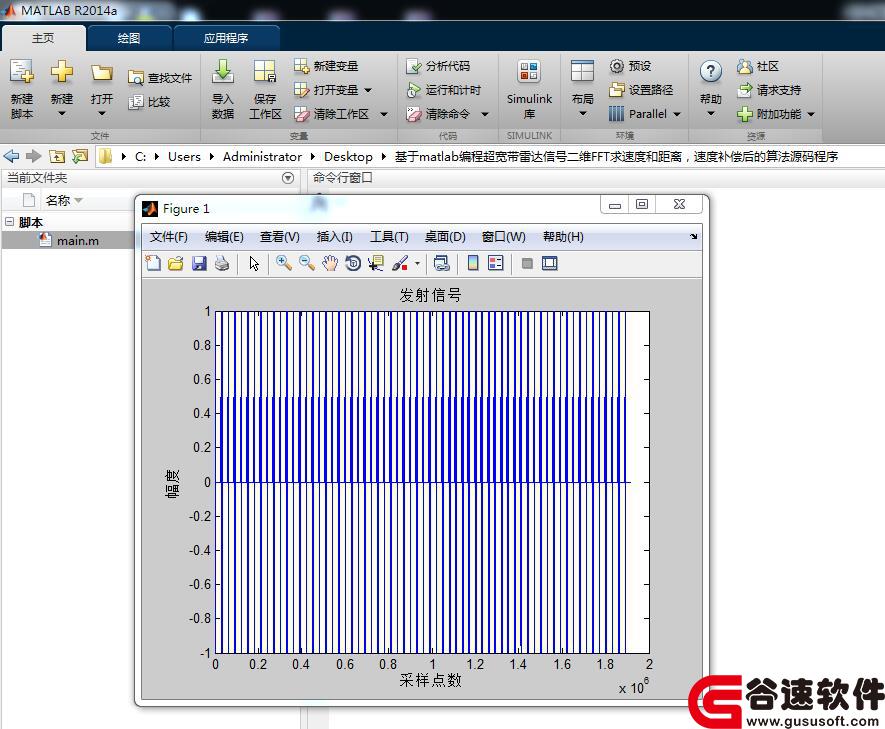Click the Link Plot icon
Image resolution: width=885 pixels, height=729 pixels.
coord(441,264)
